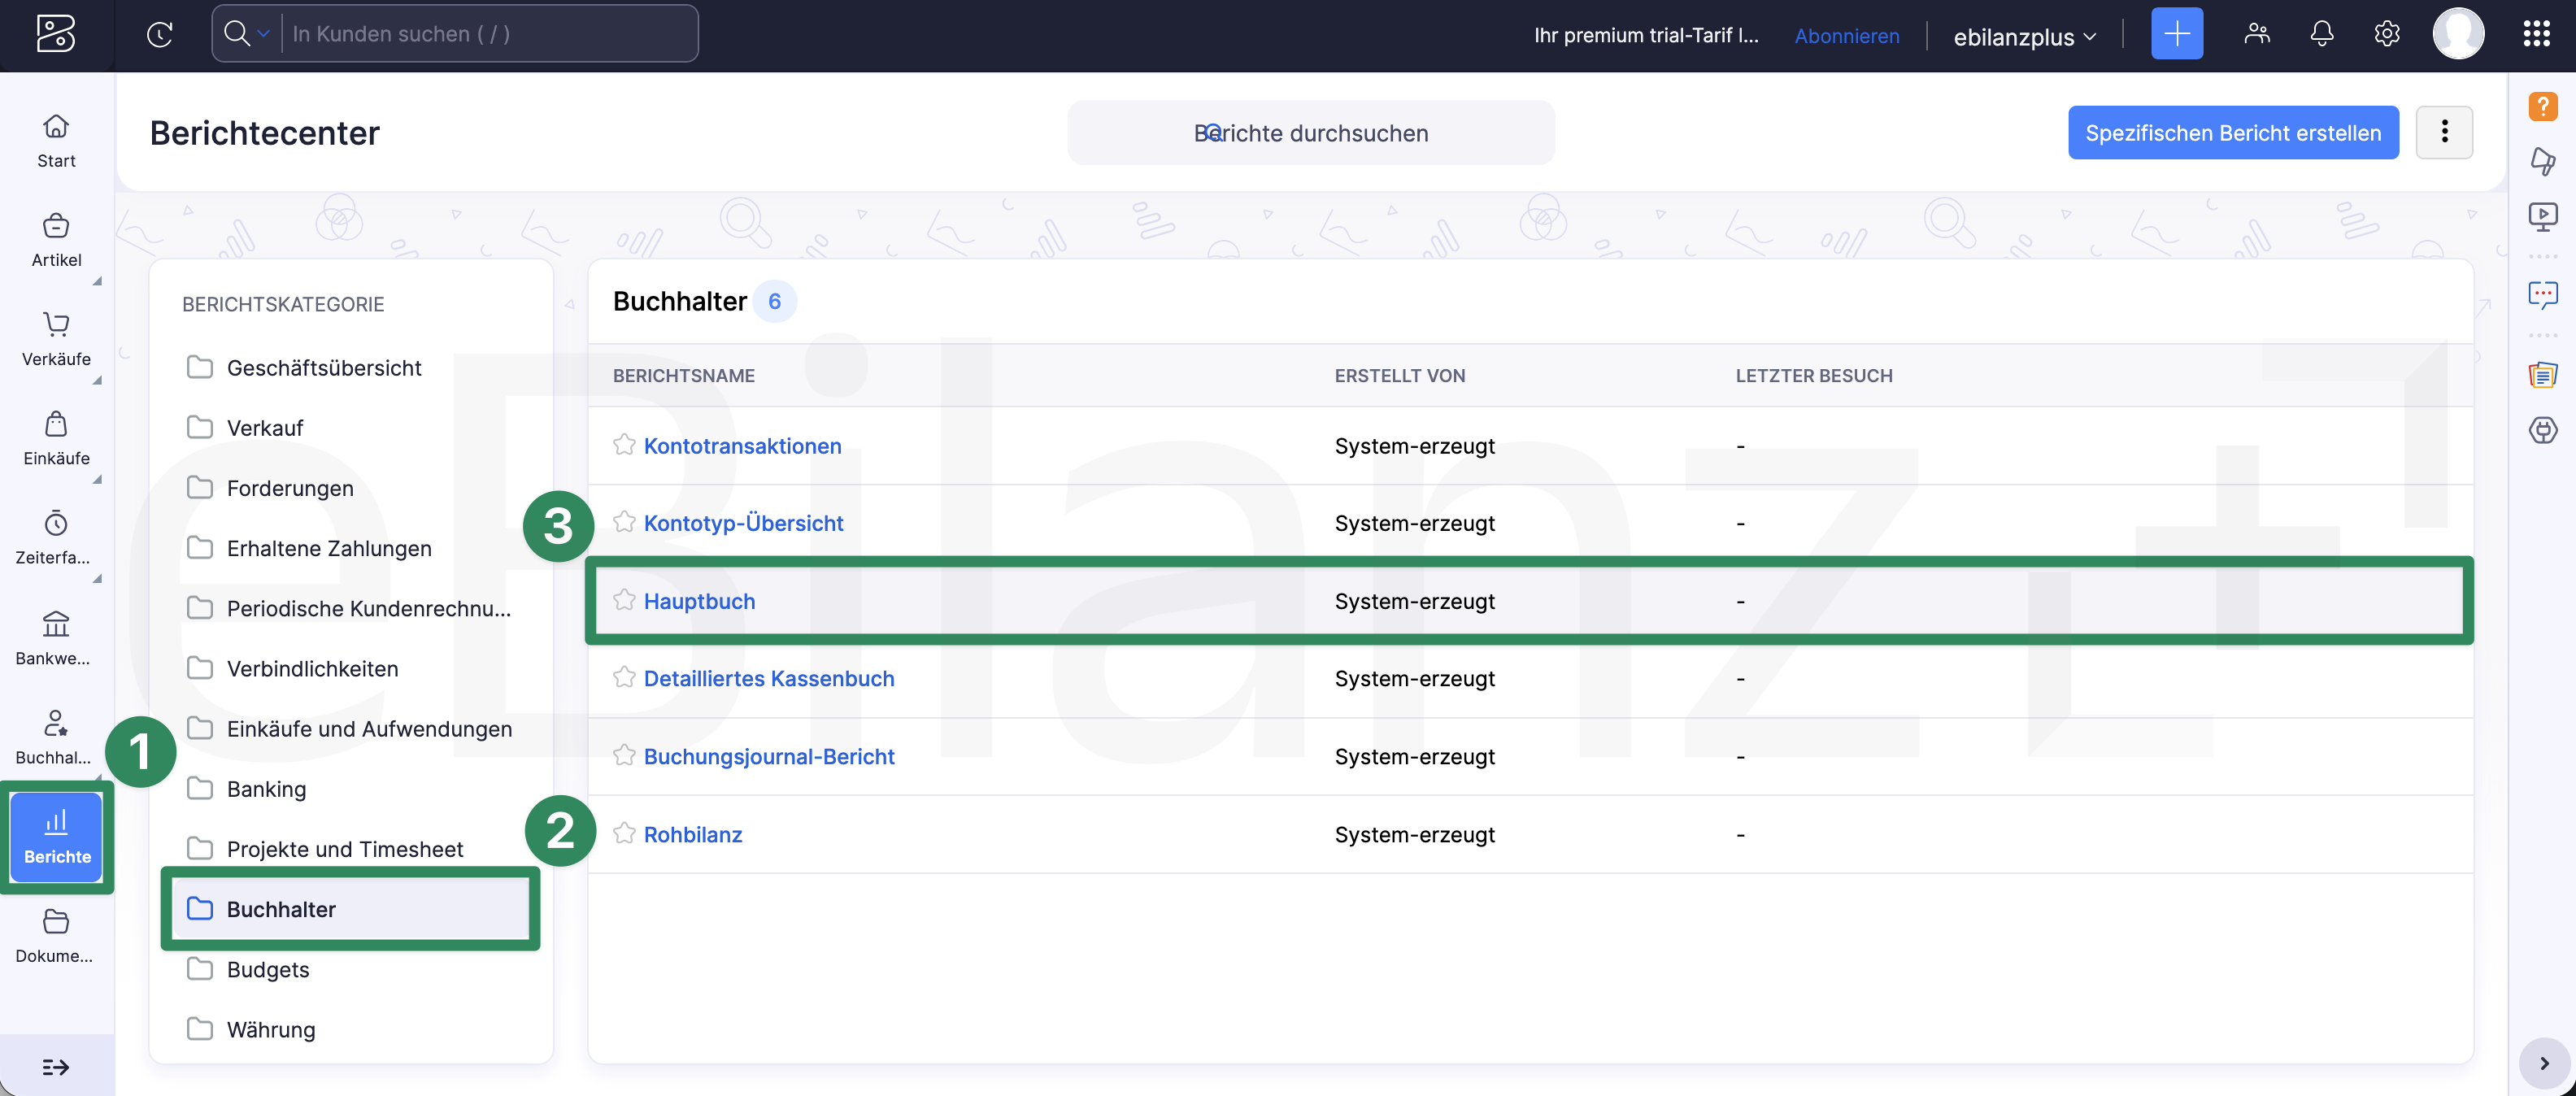
Task: Click the BERICHTSNAME column header
Action: click(x=684, y=375)
